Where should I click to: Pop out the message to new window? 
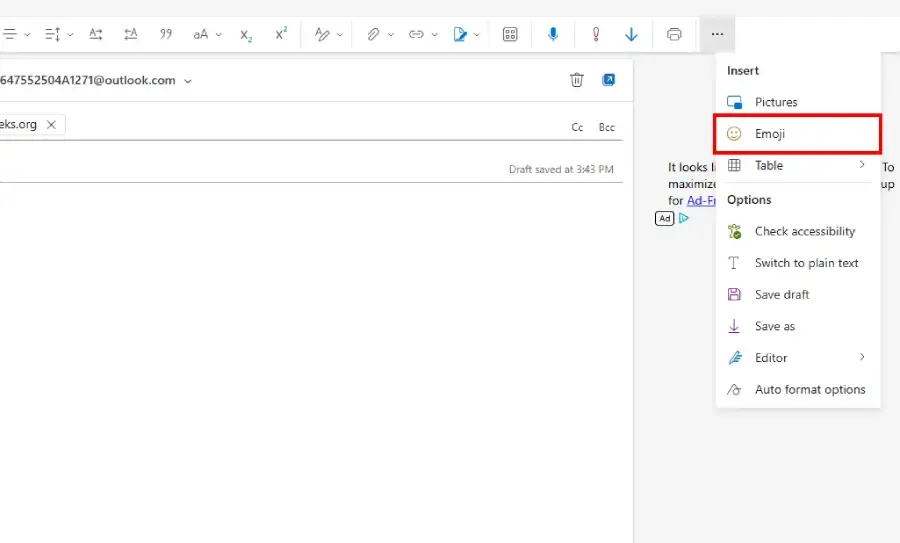click(608, 80)
